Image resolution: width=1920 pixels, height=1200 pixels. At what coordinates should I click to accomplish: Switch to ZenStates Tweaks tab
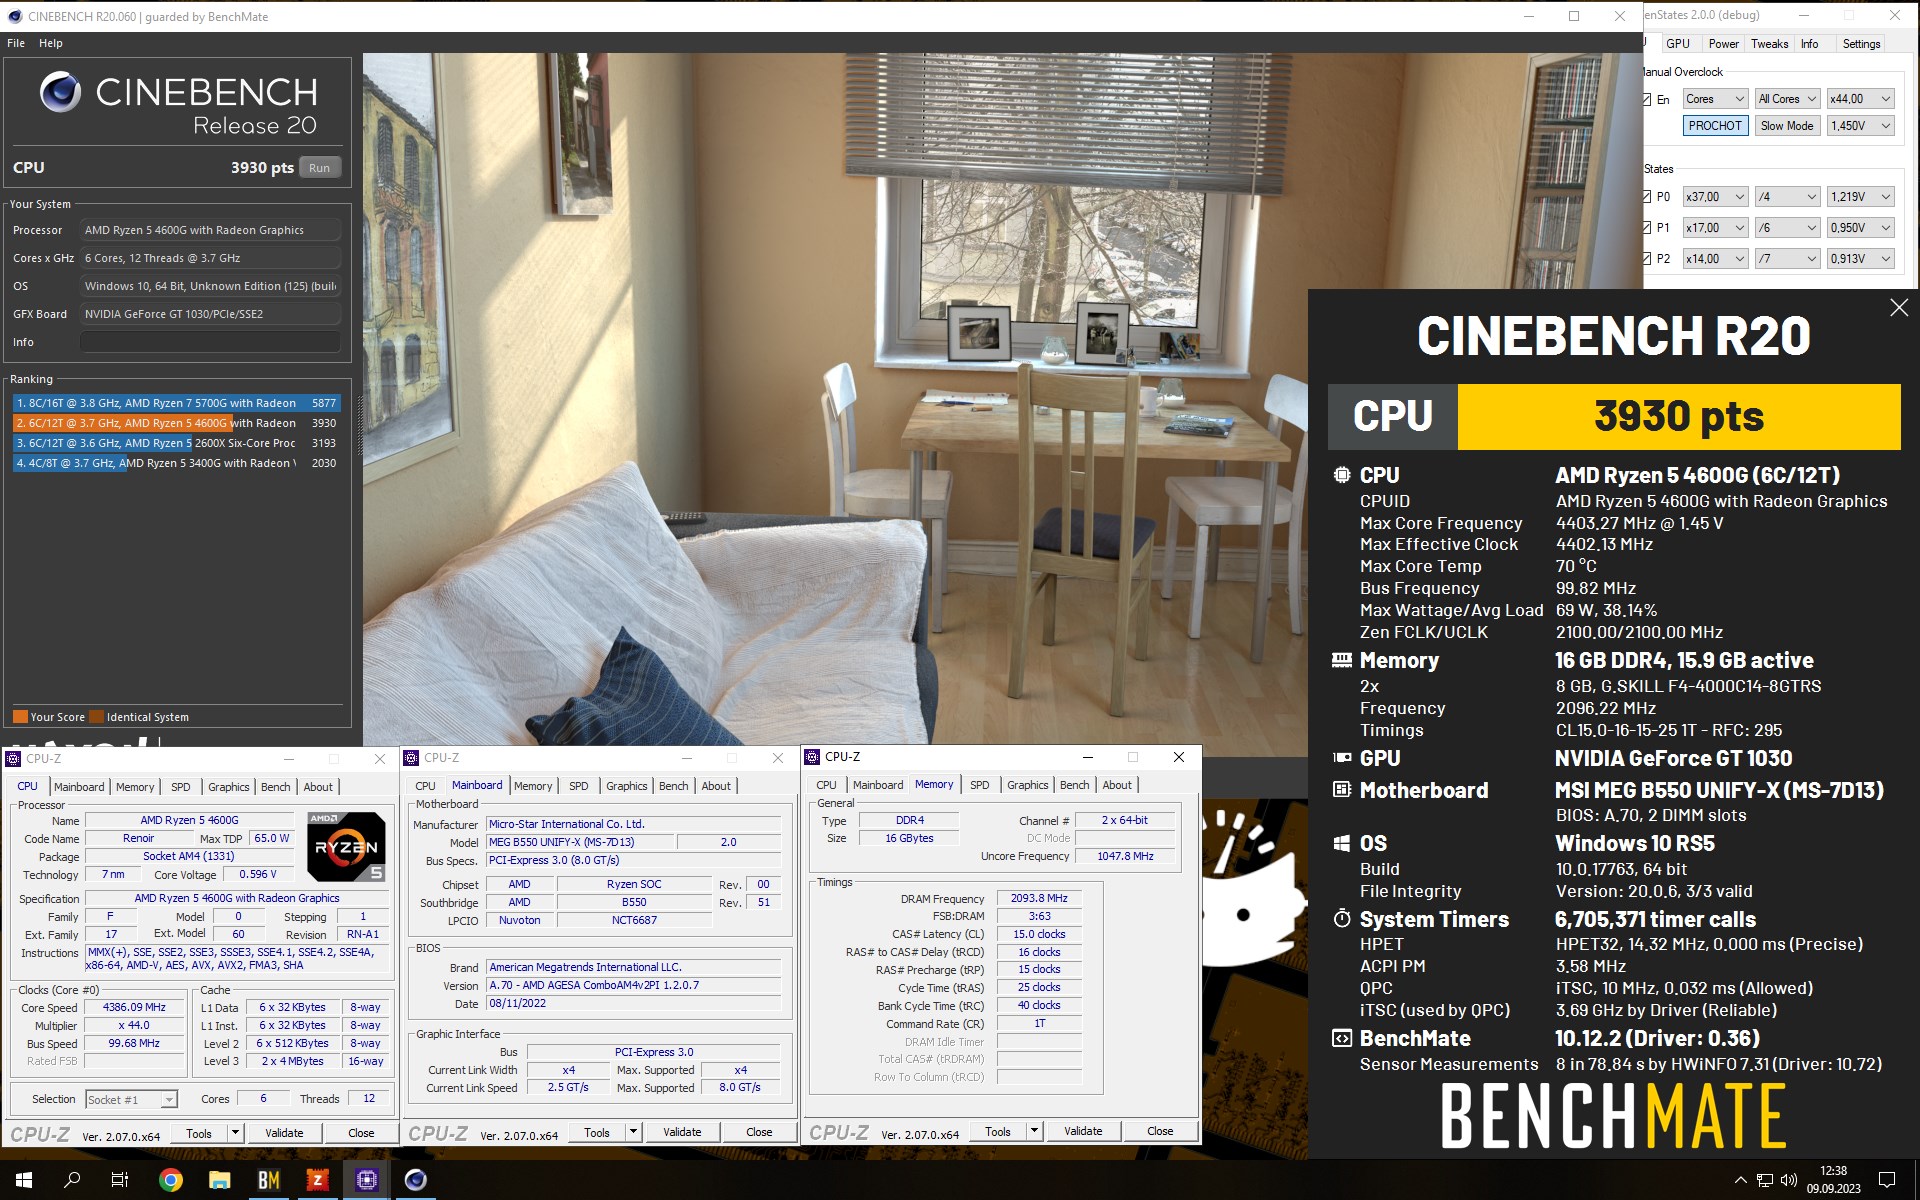pyautogui.click(x=1769, y=44)
